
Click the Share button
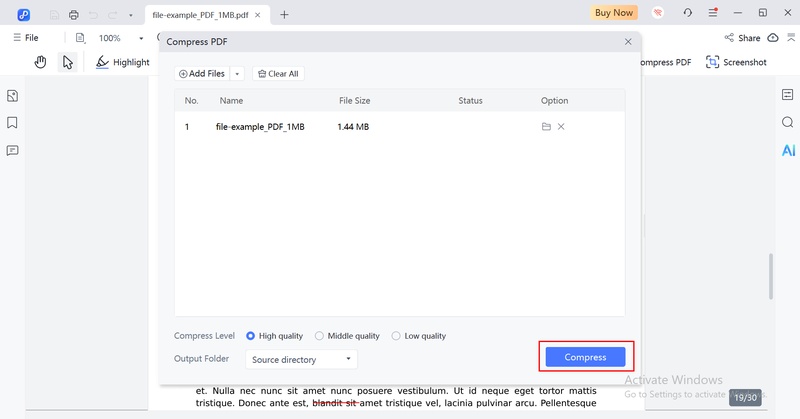(x=742, y=38)
